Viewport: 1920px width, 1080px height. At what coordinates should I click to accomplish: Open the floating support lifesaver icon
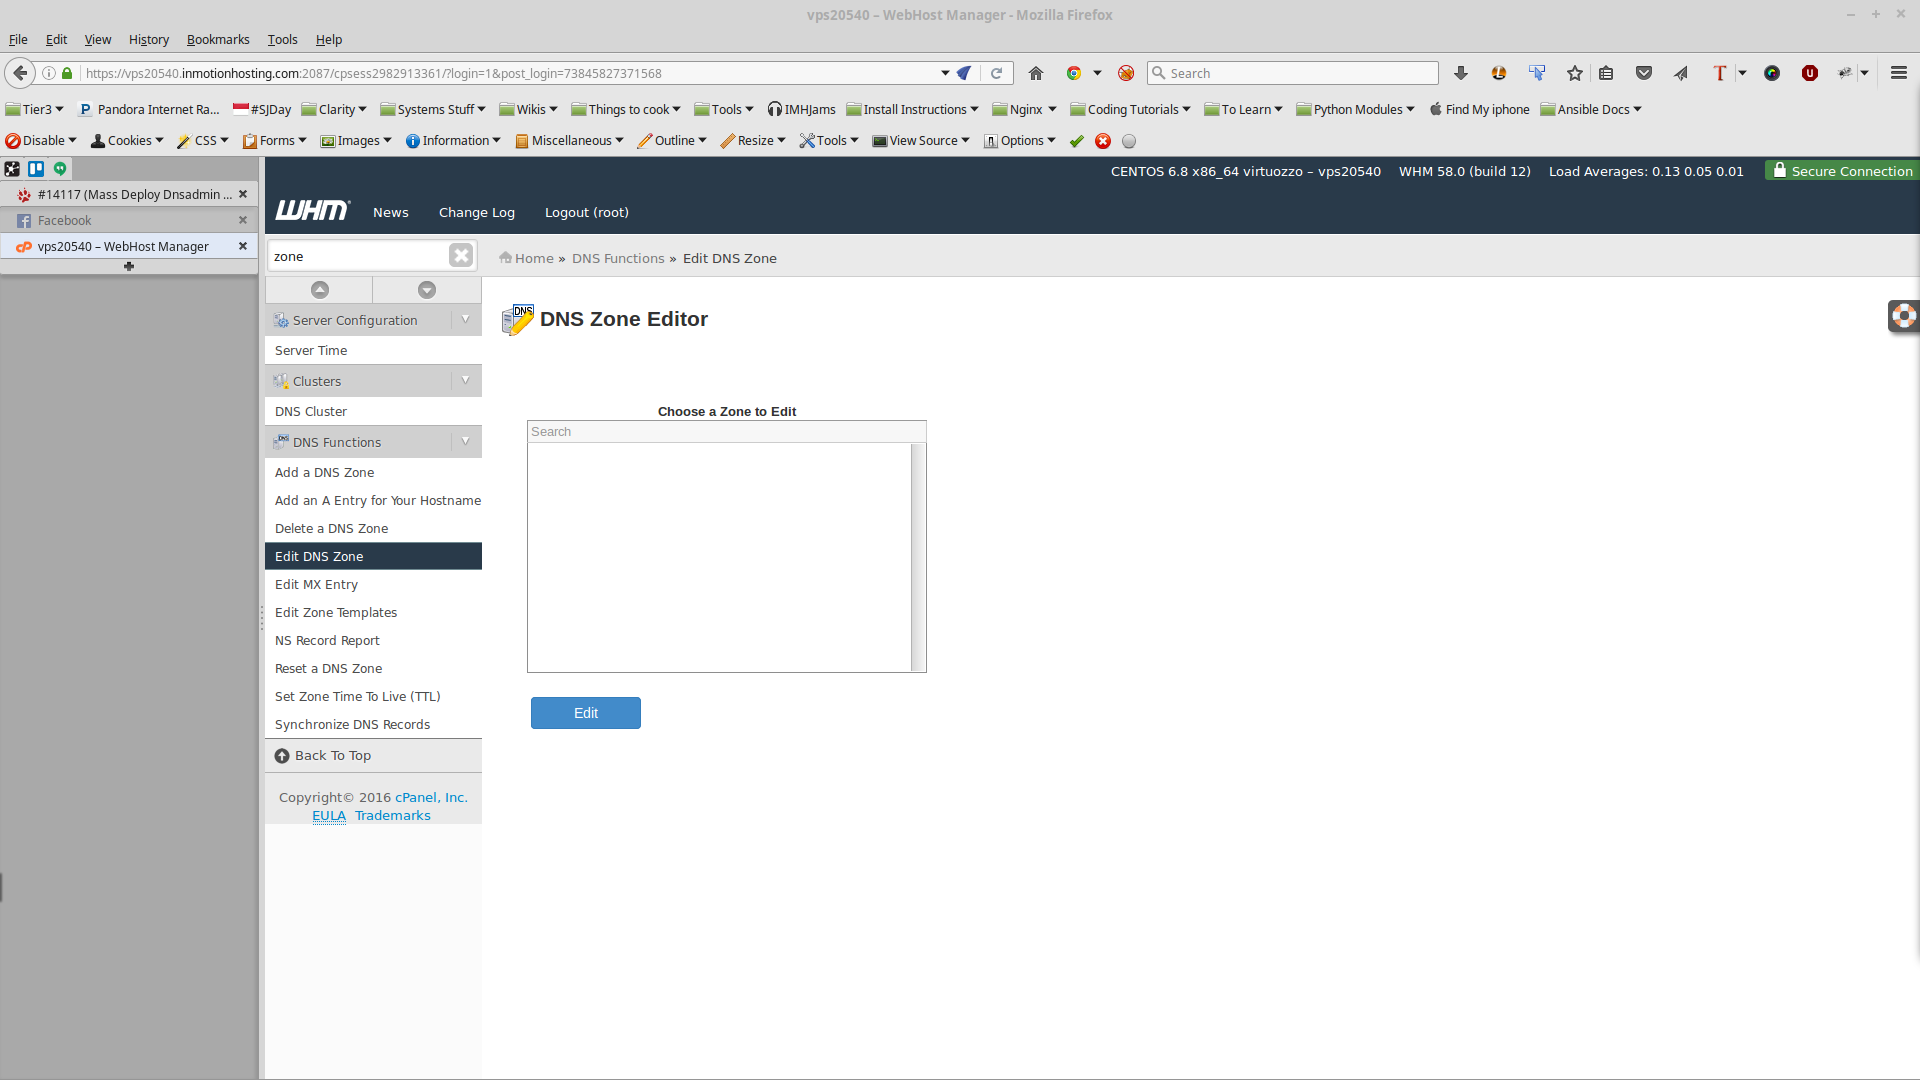click(x=1903, y=316)
